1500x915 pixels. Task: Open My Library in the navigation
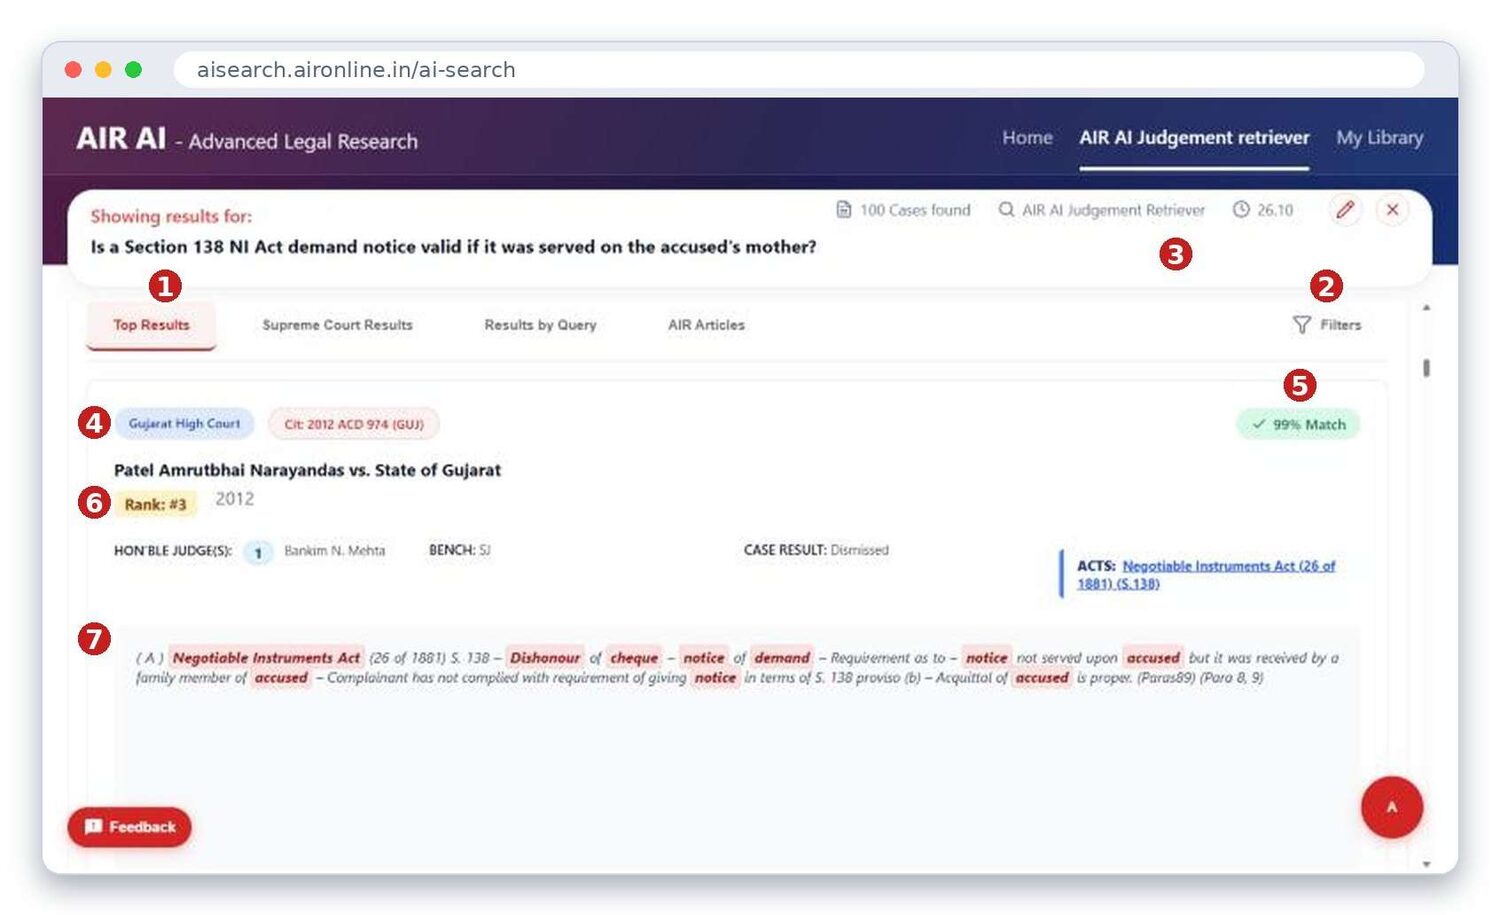[x=1379, y=138]
